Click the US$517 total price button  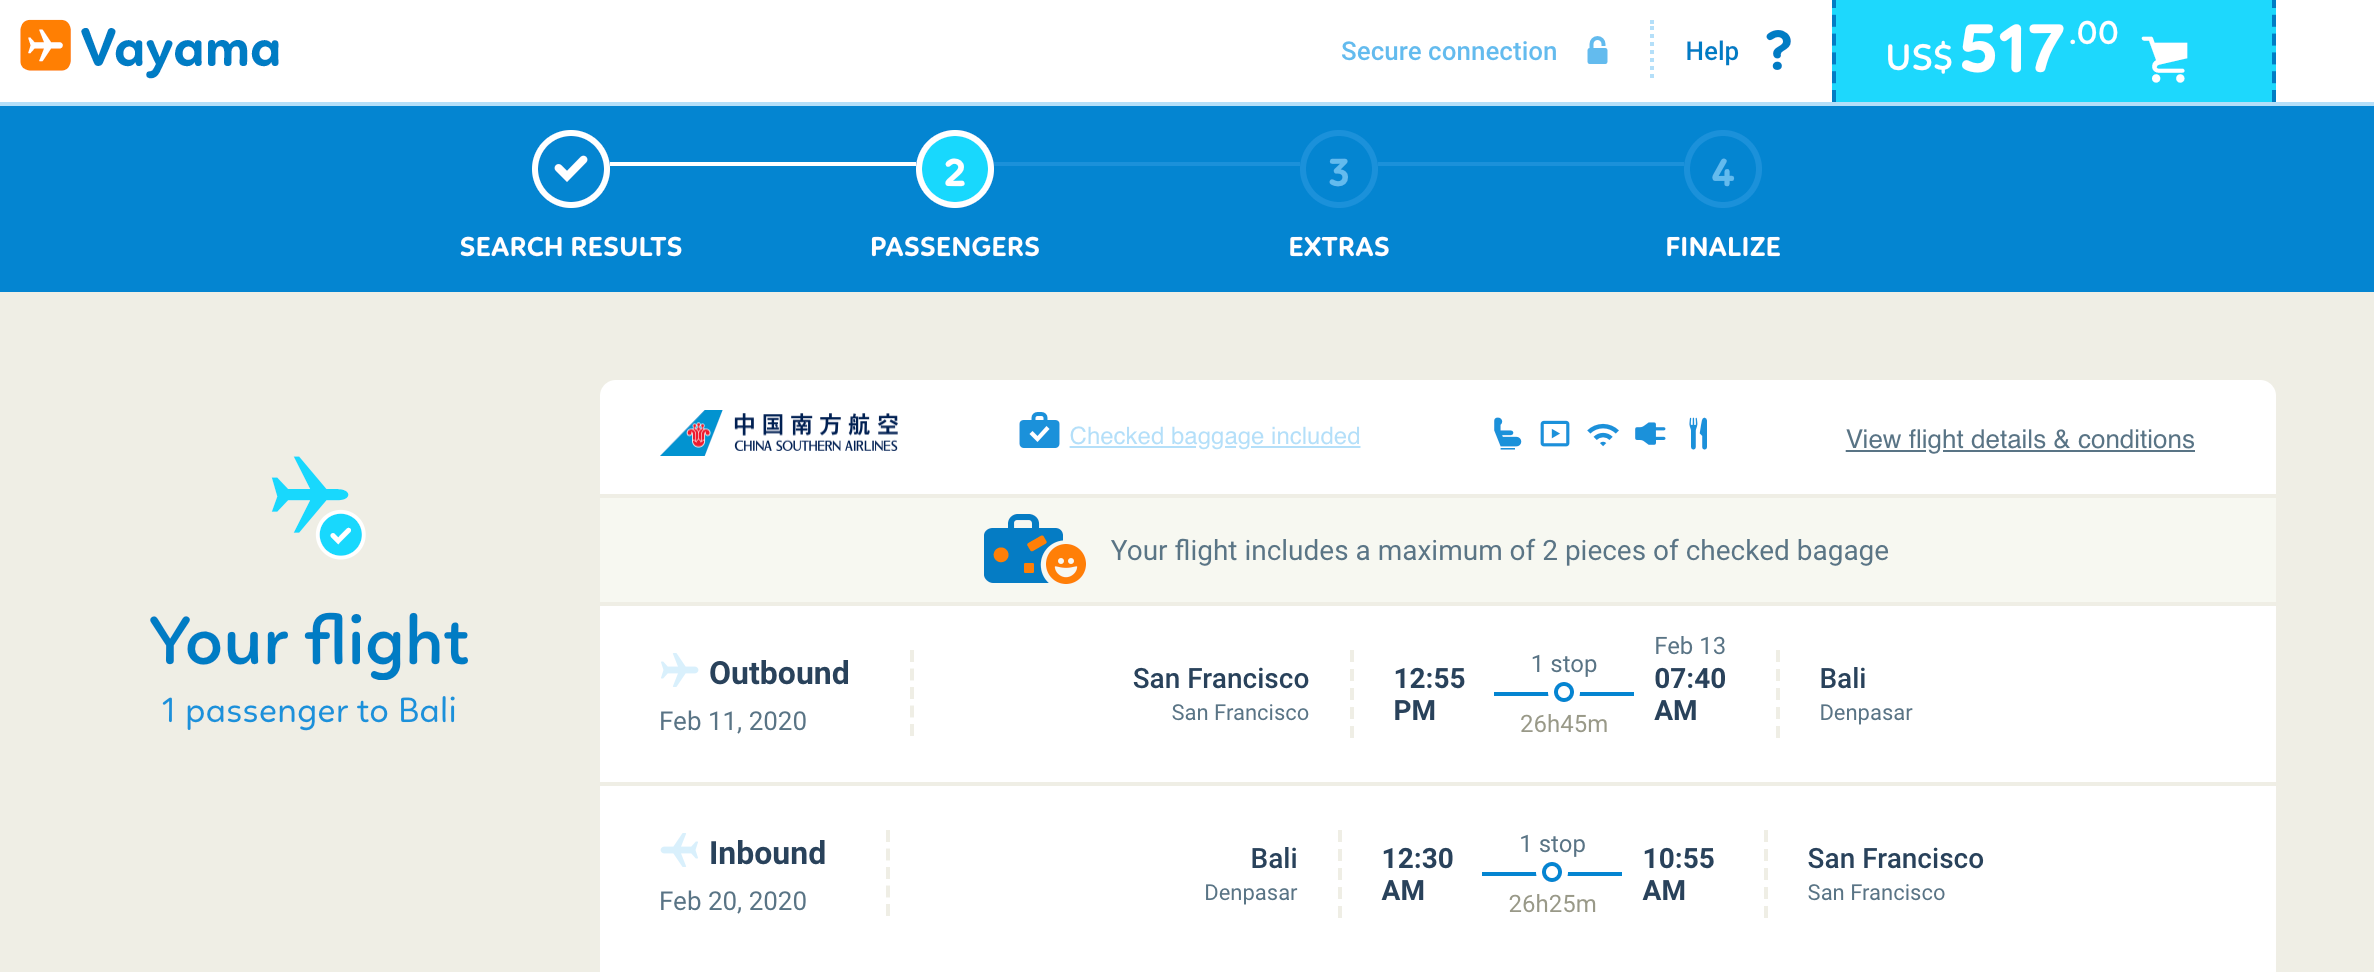click(2000, 50)
